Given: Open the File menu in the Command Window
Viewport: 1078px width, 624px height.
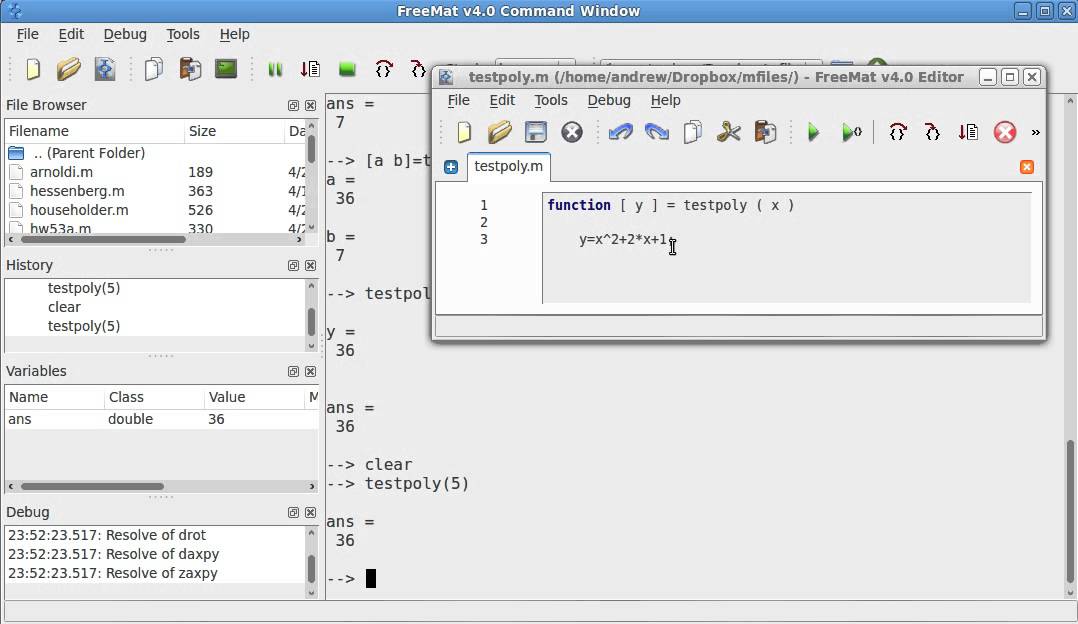Looking at the screenshot, I should (28, 34).
